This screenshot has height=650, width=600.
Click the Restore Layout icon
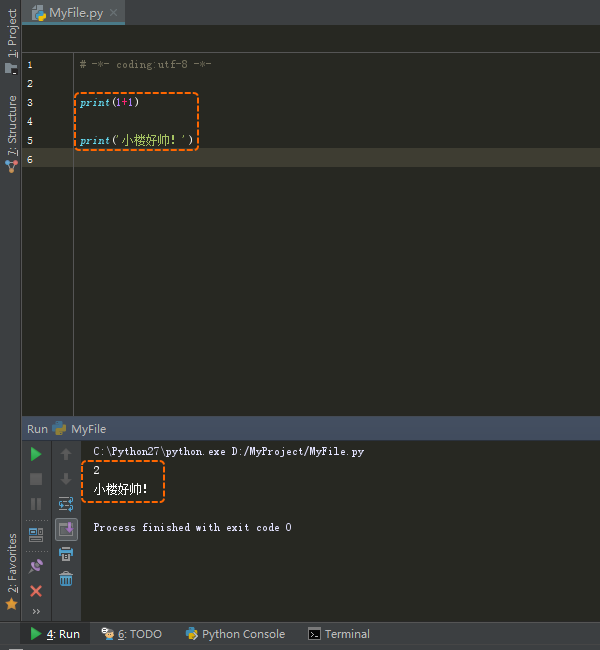pyautogui.click(x=36, y=534)
